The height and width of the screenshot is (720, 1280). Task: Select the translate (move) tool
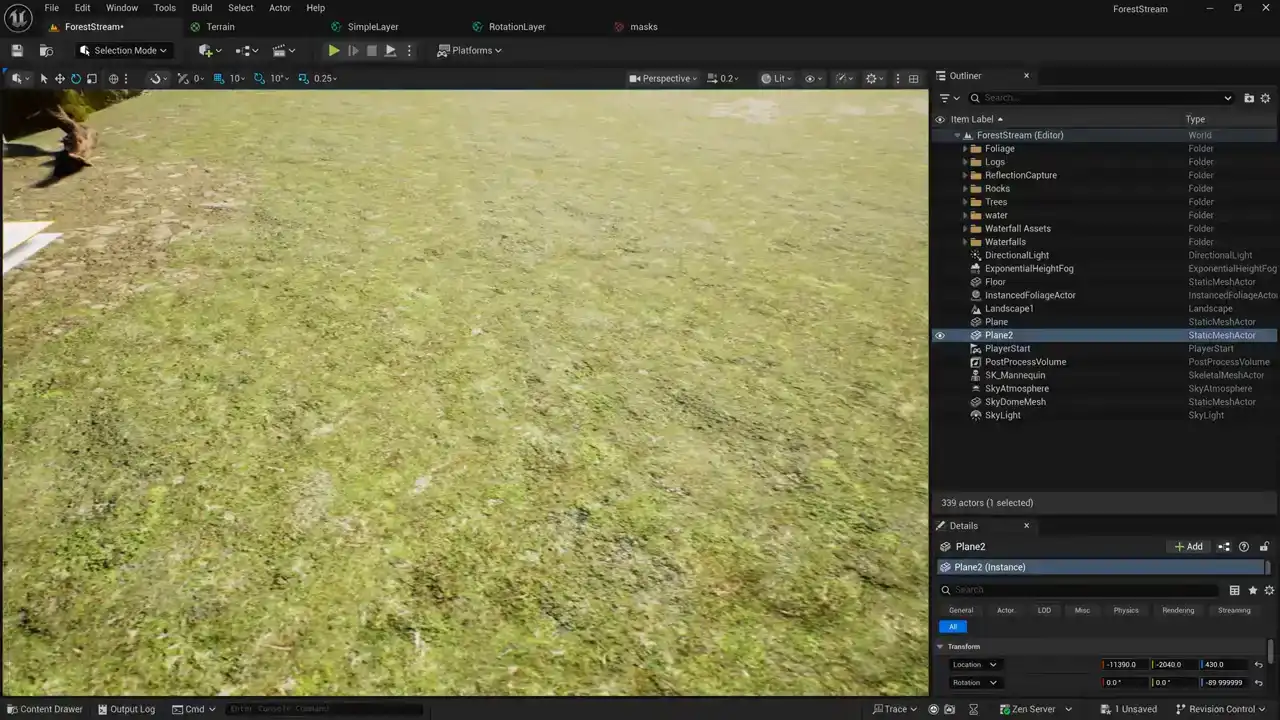tap(59, 78)
